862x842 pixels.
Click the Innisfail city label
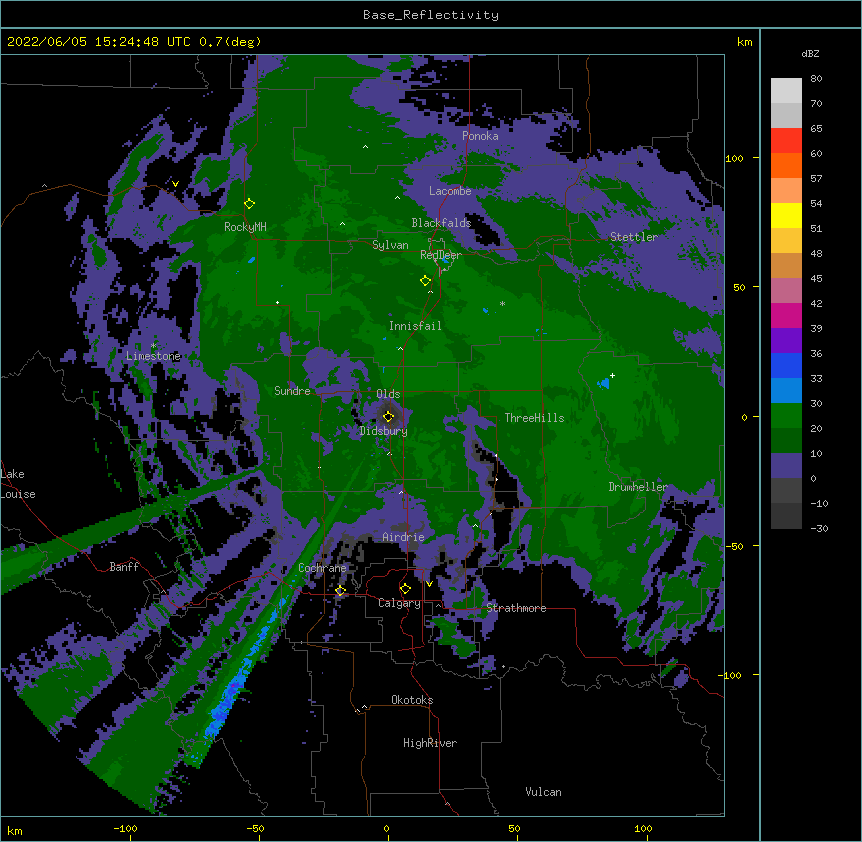pyautogui.click(x=415, y=326)
